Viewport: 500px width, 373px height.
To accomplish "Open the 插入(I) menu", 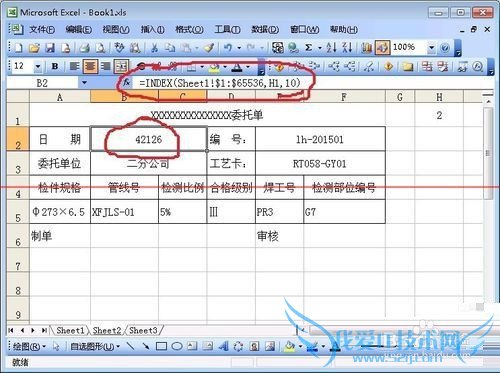I will tap(153, 30).
